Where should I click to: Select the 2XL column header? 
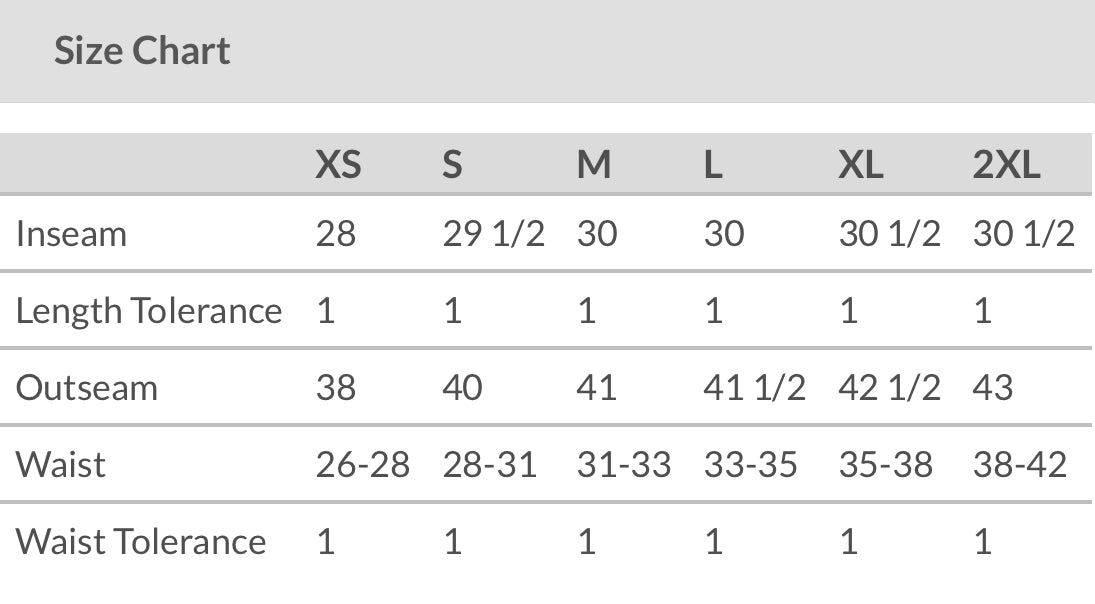pos(1006,164)
